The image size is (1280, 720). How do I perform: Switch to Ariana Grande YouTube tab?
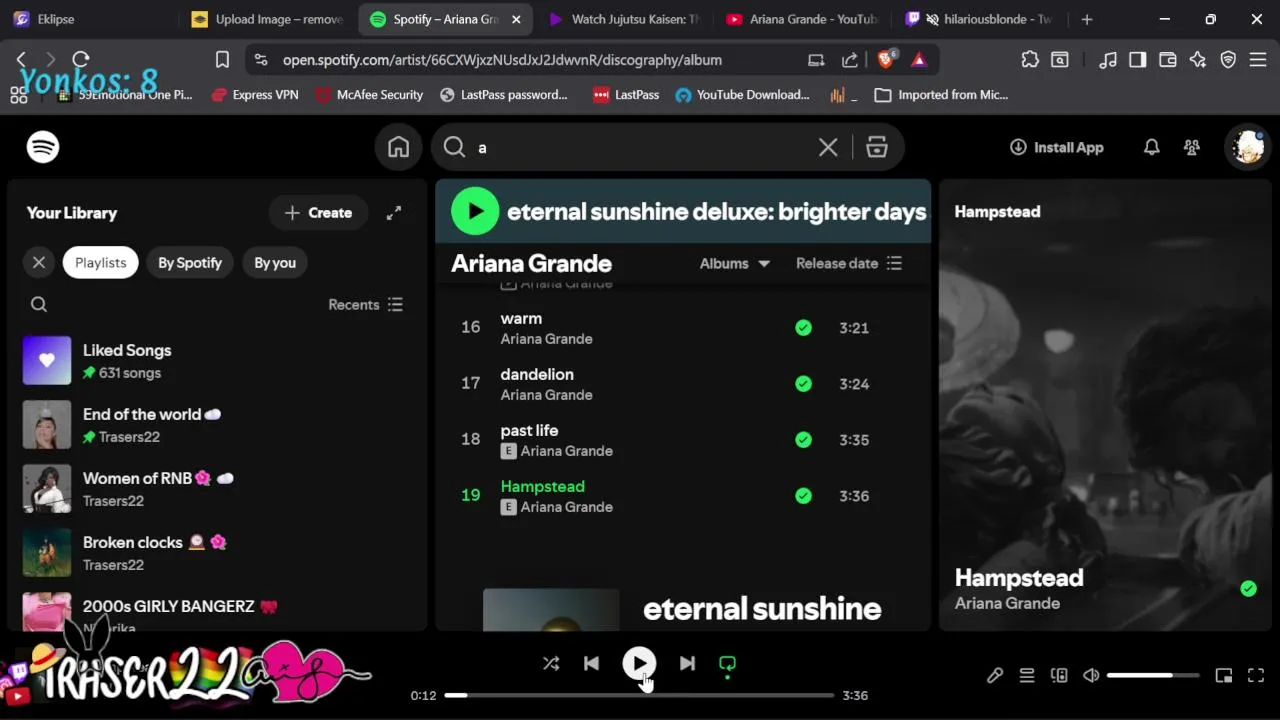[802, 19]
